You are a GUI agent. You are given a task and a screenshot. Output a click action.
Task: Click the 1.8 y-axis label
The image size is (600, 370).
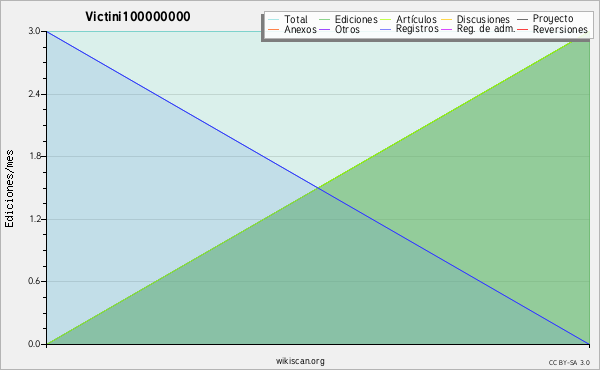click(x=34, y=156)
